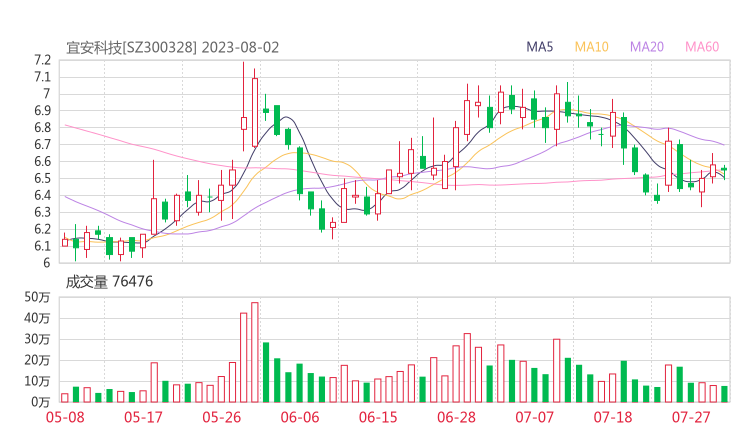Select the 05-26 date label

click(x=221, y=418)
